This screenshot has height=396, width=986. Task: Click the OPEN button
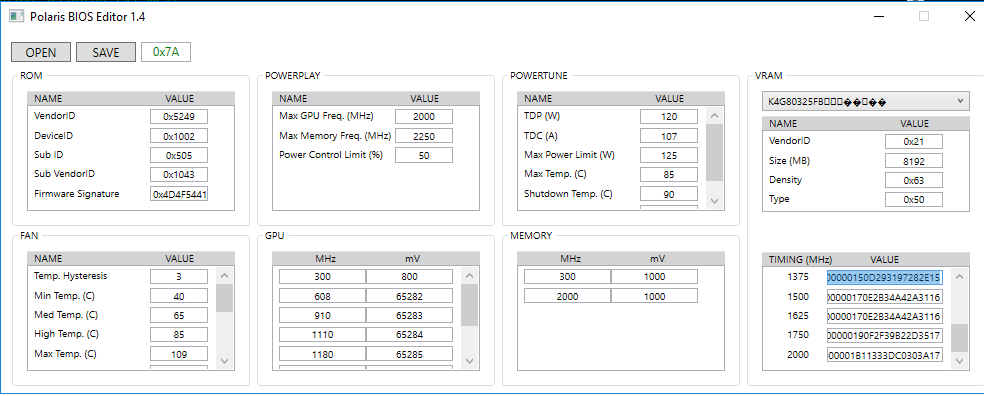point(41,52)
